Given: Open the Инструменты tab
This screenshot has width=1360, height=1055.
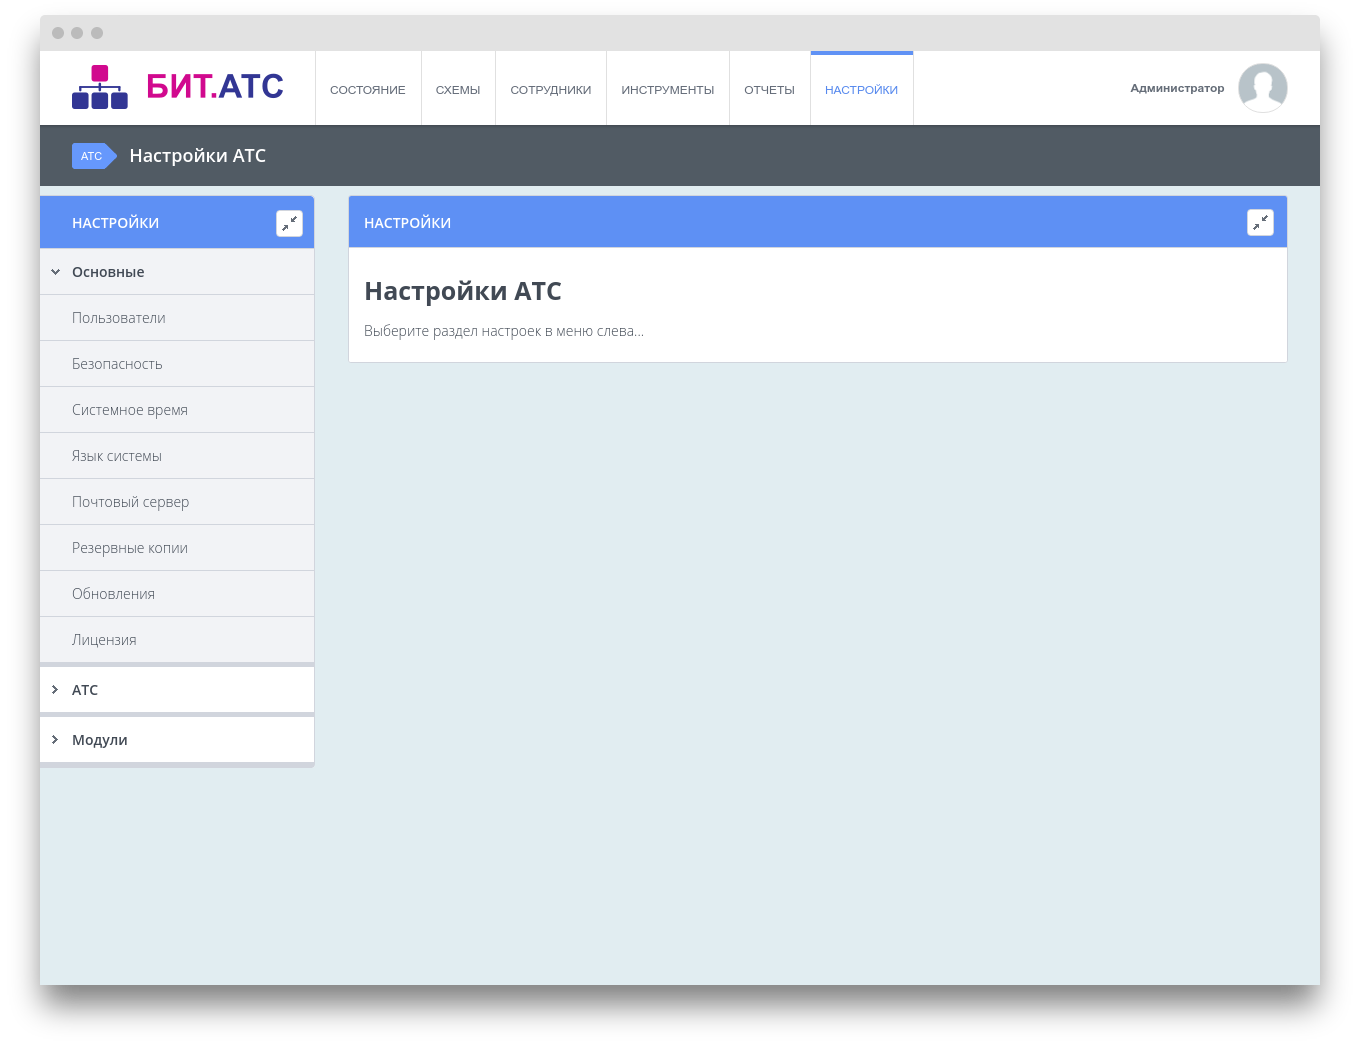Looking at the screenshot, I should click(667, 90).
